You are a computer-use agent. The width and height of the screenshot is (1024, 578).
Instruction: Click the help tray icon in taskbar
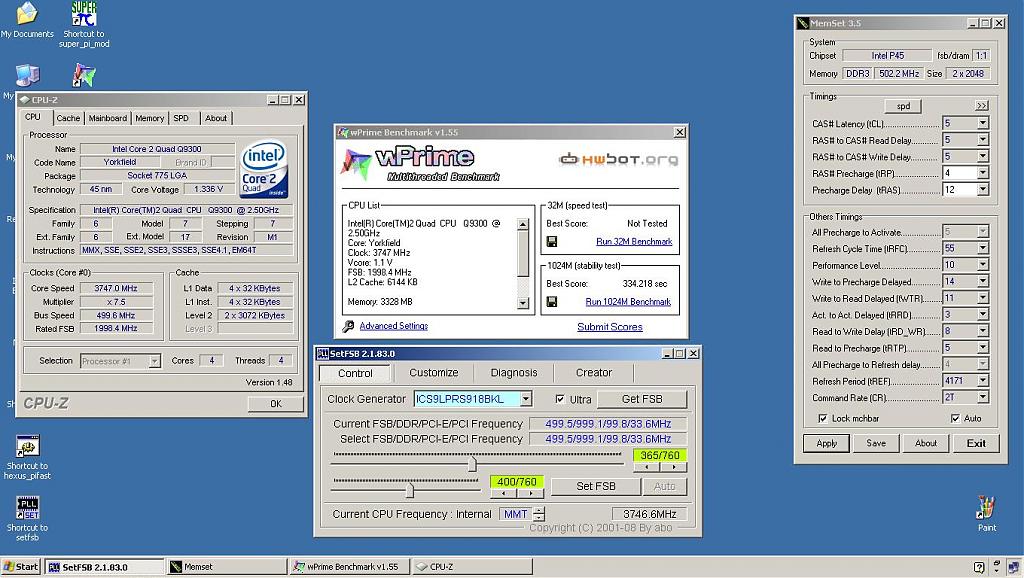[x=978, y=567]
